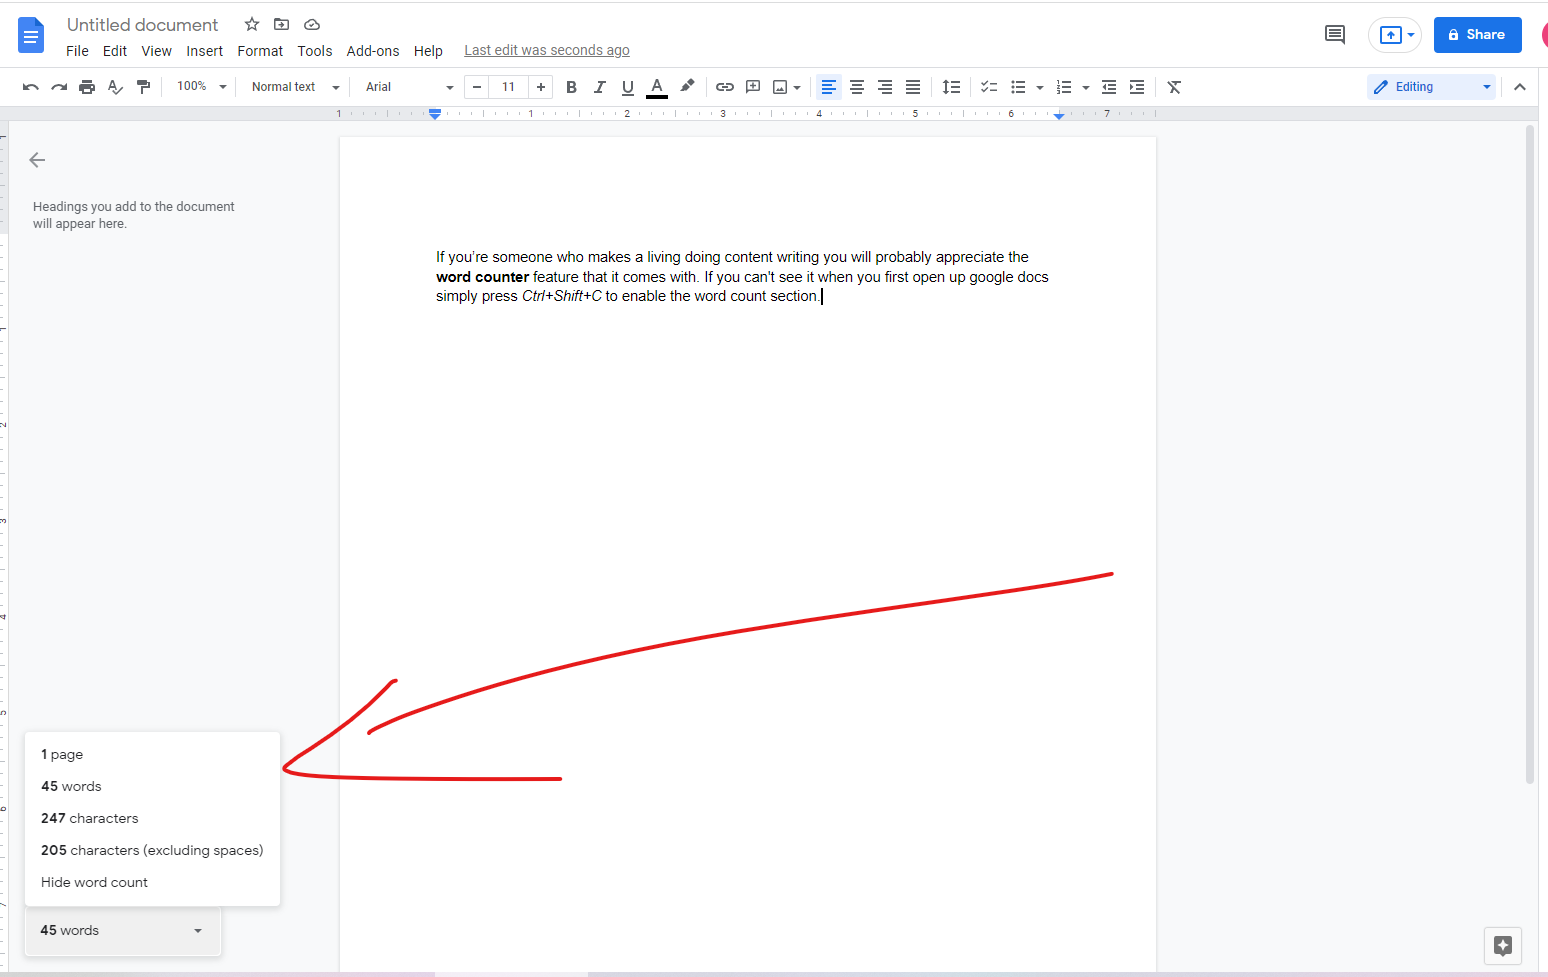
Task: Print the document
Action: 87,87
